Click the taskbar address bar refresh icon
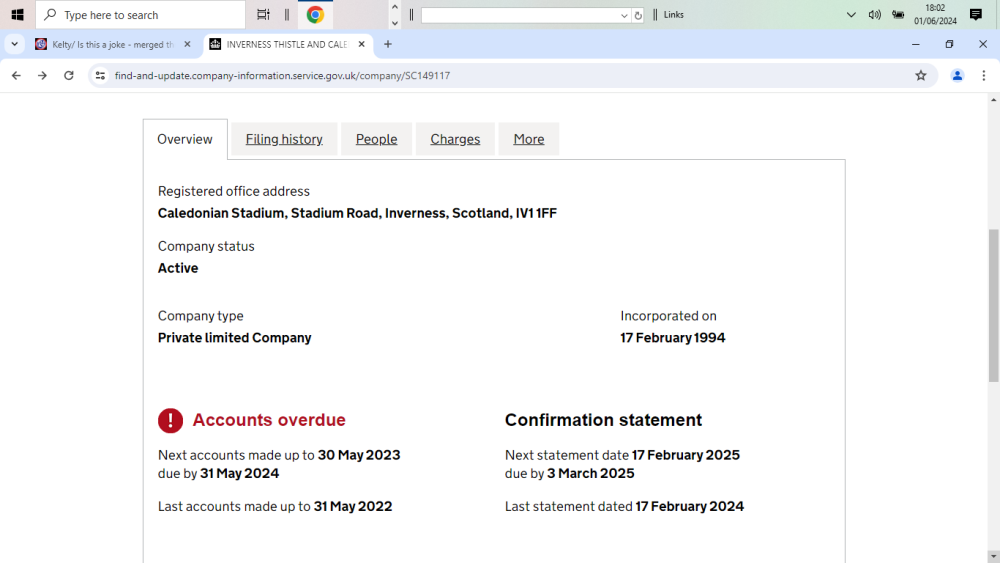This screenshot has height=563, width=1000. (638, 15)
